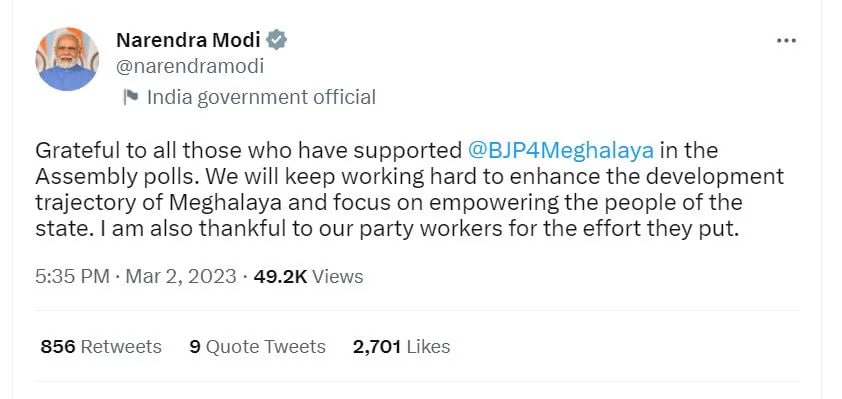
Task: Click the India government official label
Action: 261,97
